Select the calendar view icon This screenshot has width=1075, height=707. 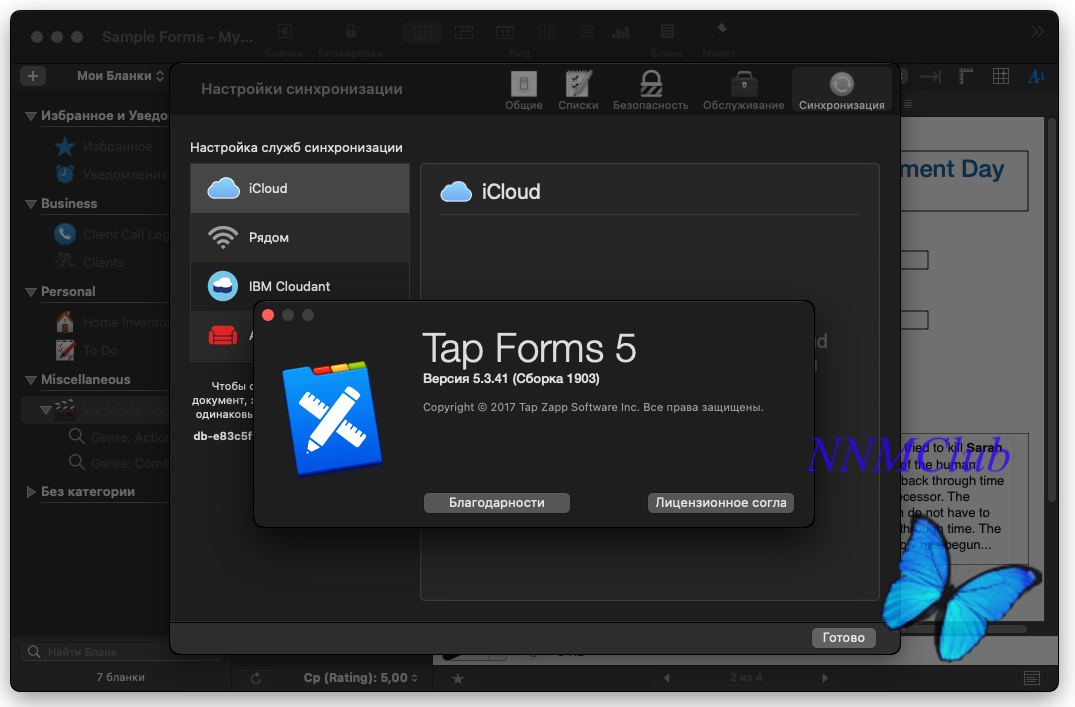505,32
